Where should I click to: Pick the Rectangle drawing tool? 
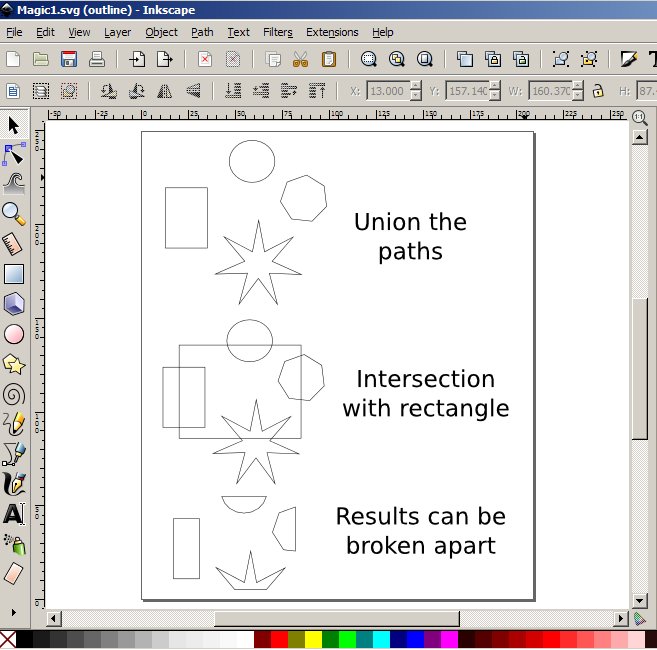(x=14, y=273)
